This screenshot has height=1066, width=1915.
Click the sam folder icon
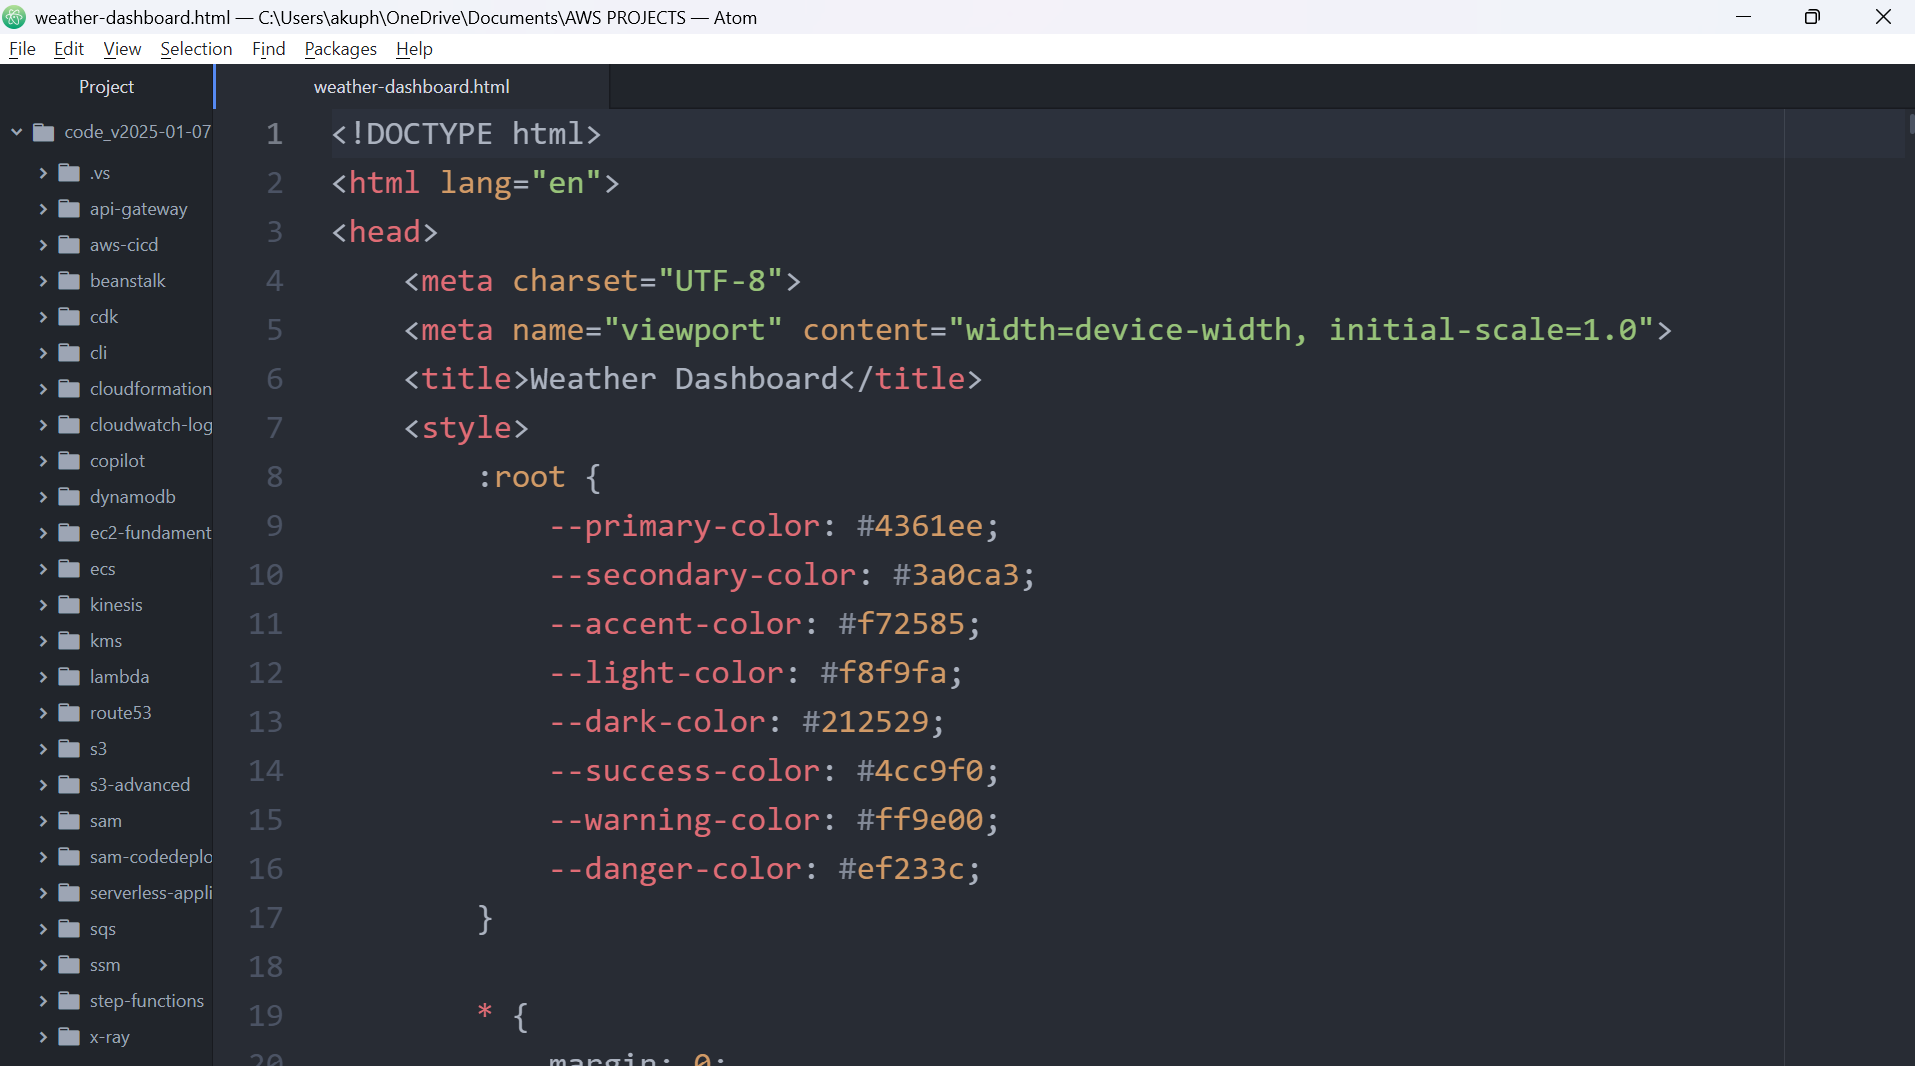coord(69,821)
